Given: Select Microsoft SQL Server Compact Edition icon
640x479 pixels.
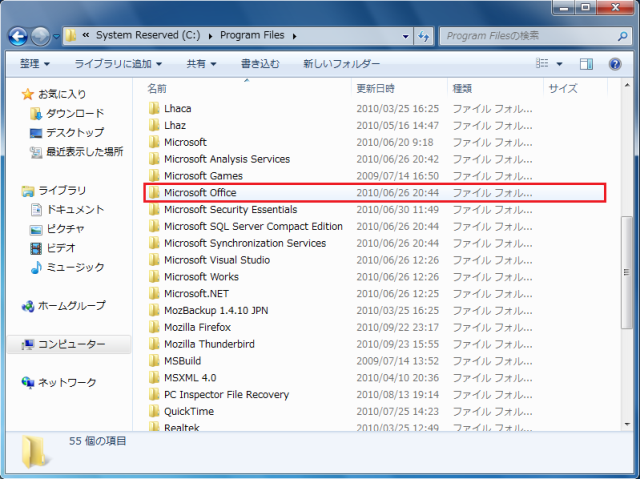Looking at the screenshot, I should tap(154, 226).
